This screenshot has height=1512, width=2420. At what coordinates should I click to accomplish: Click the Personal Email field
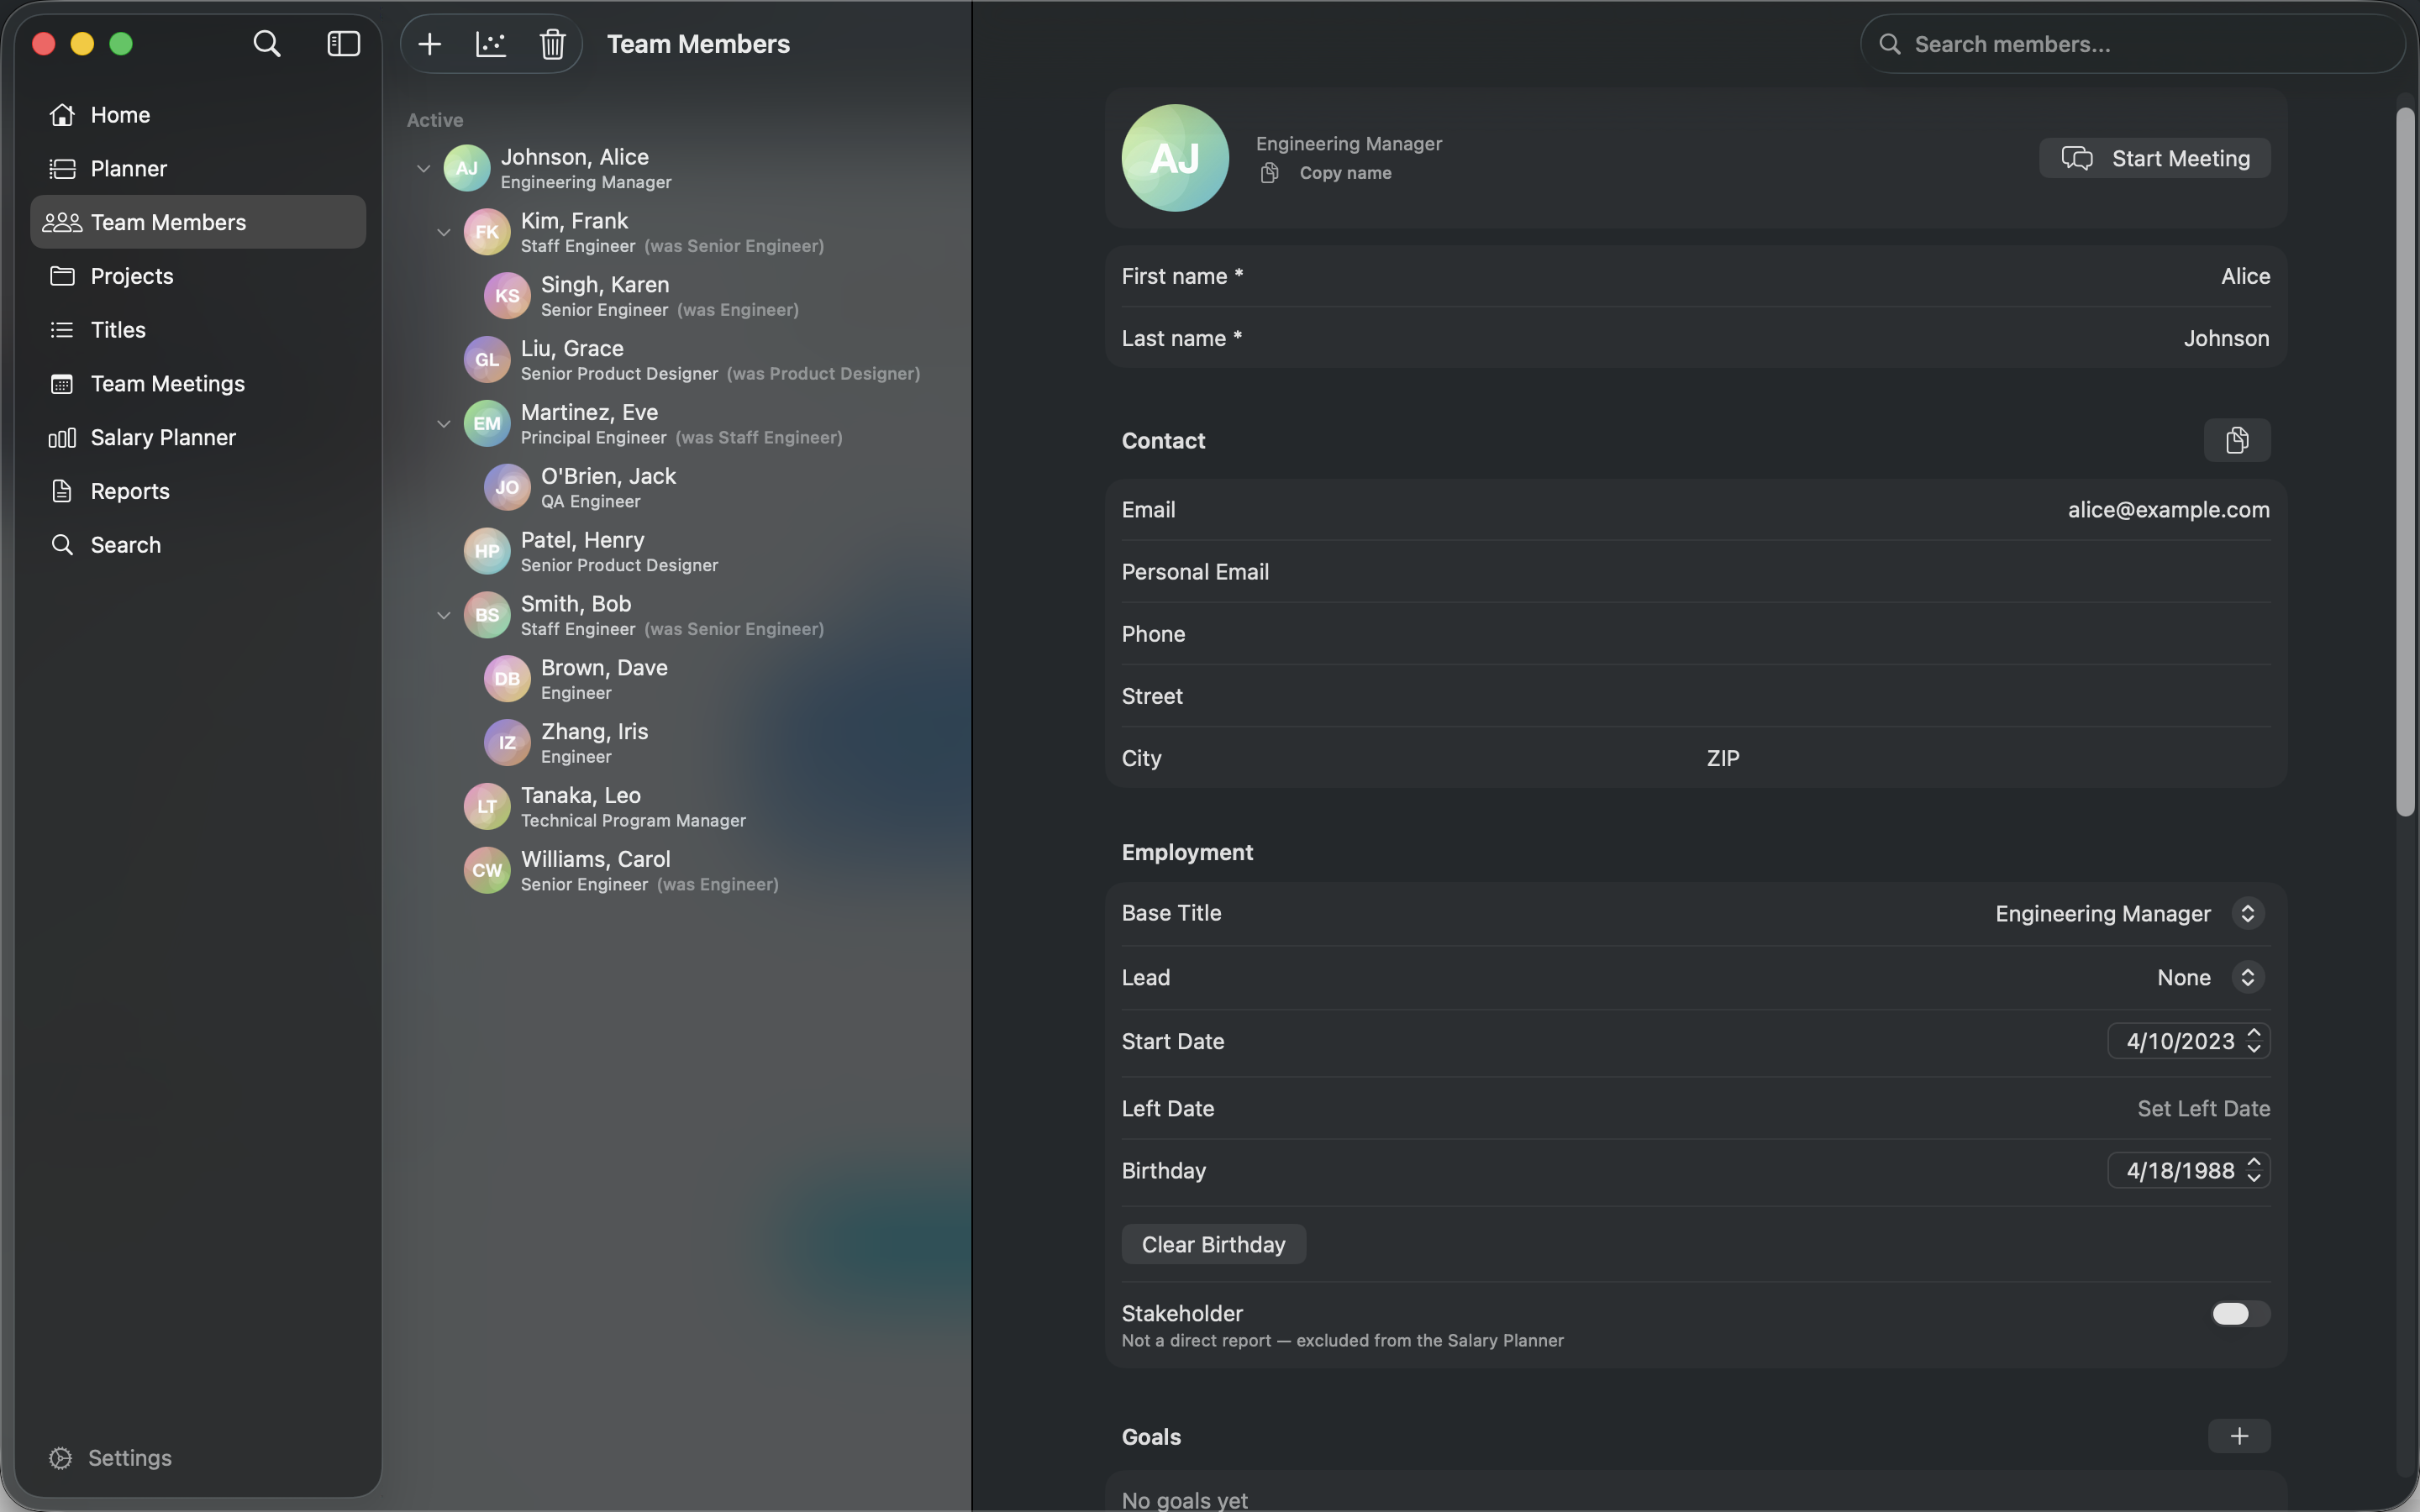tap(1696, 572)
